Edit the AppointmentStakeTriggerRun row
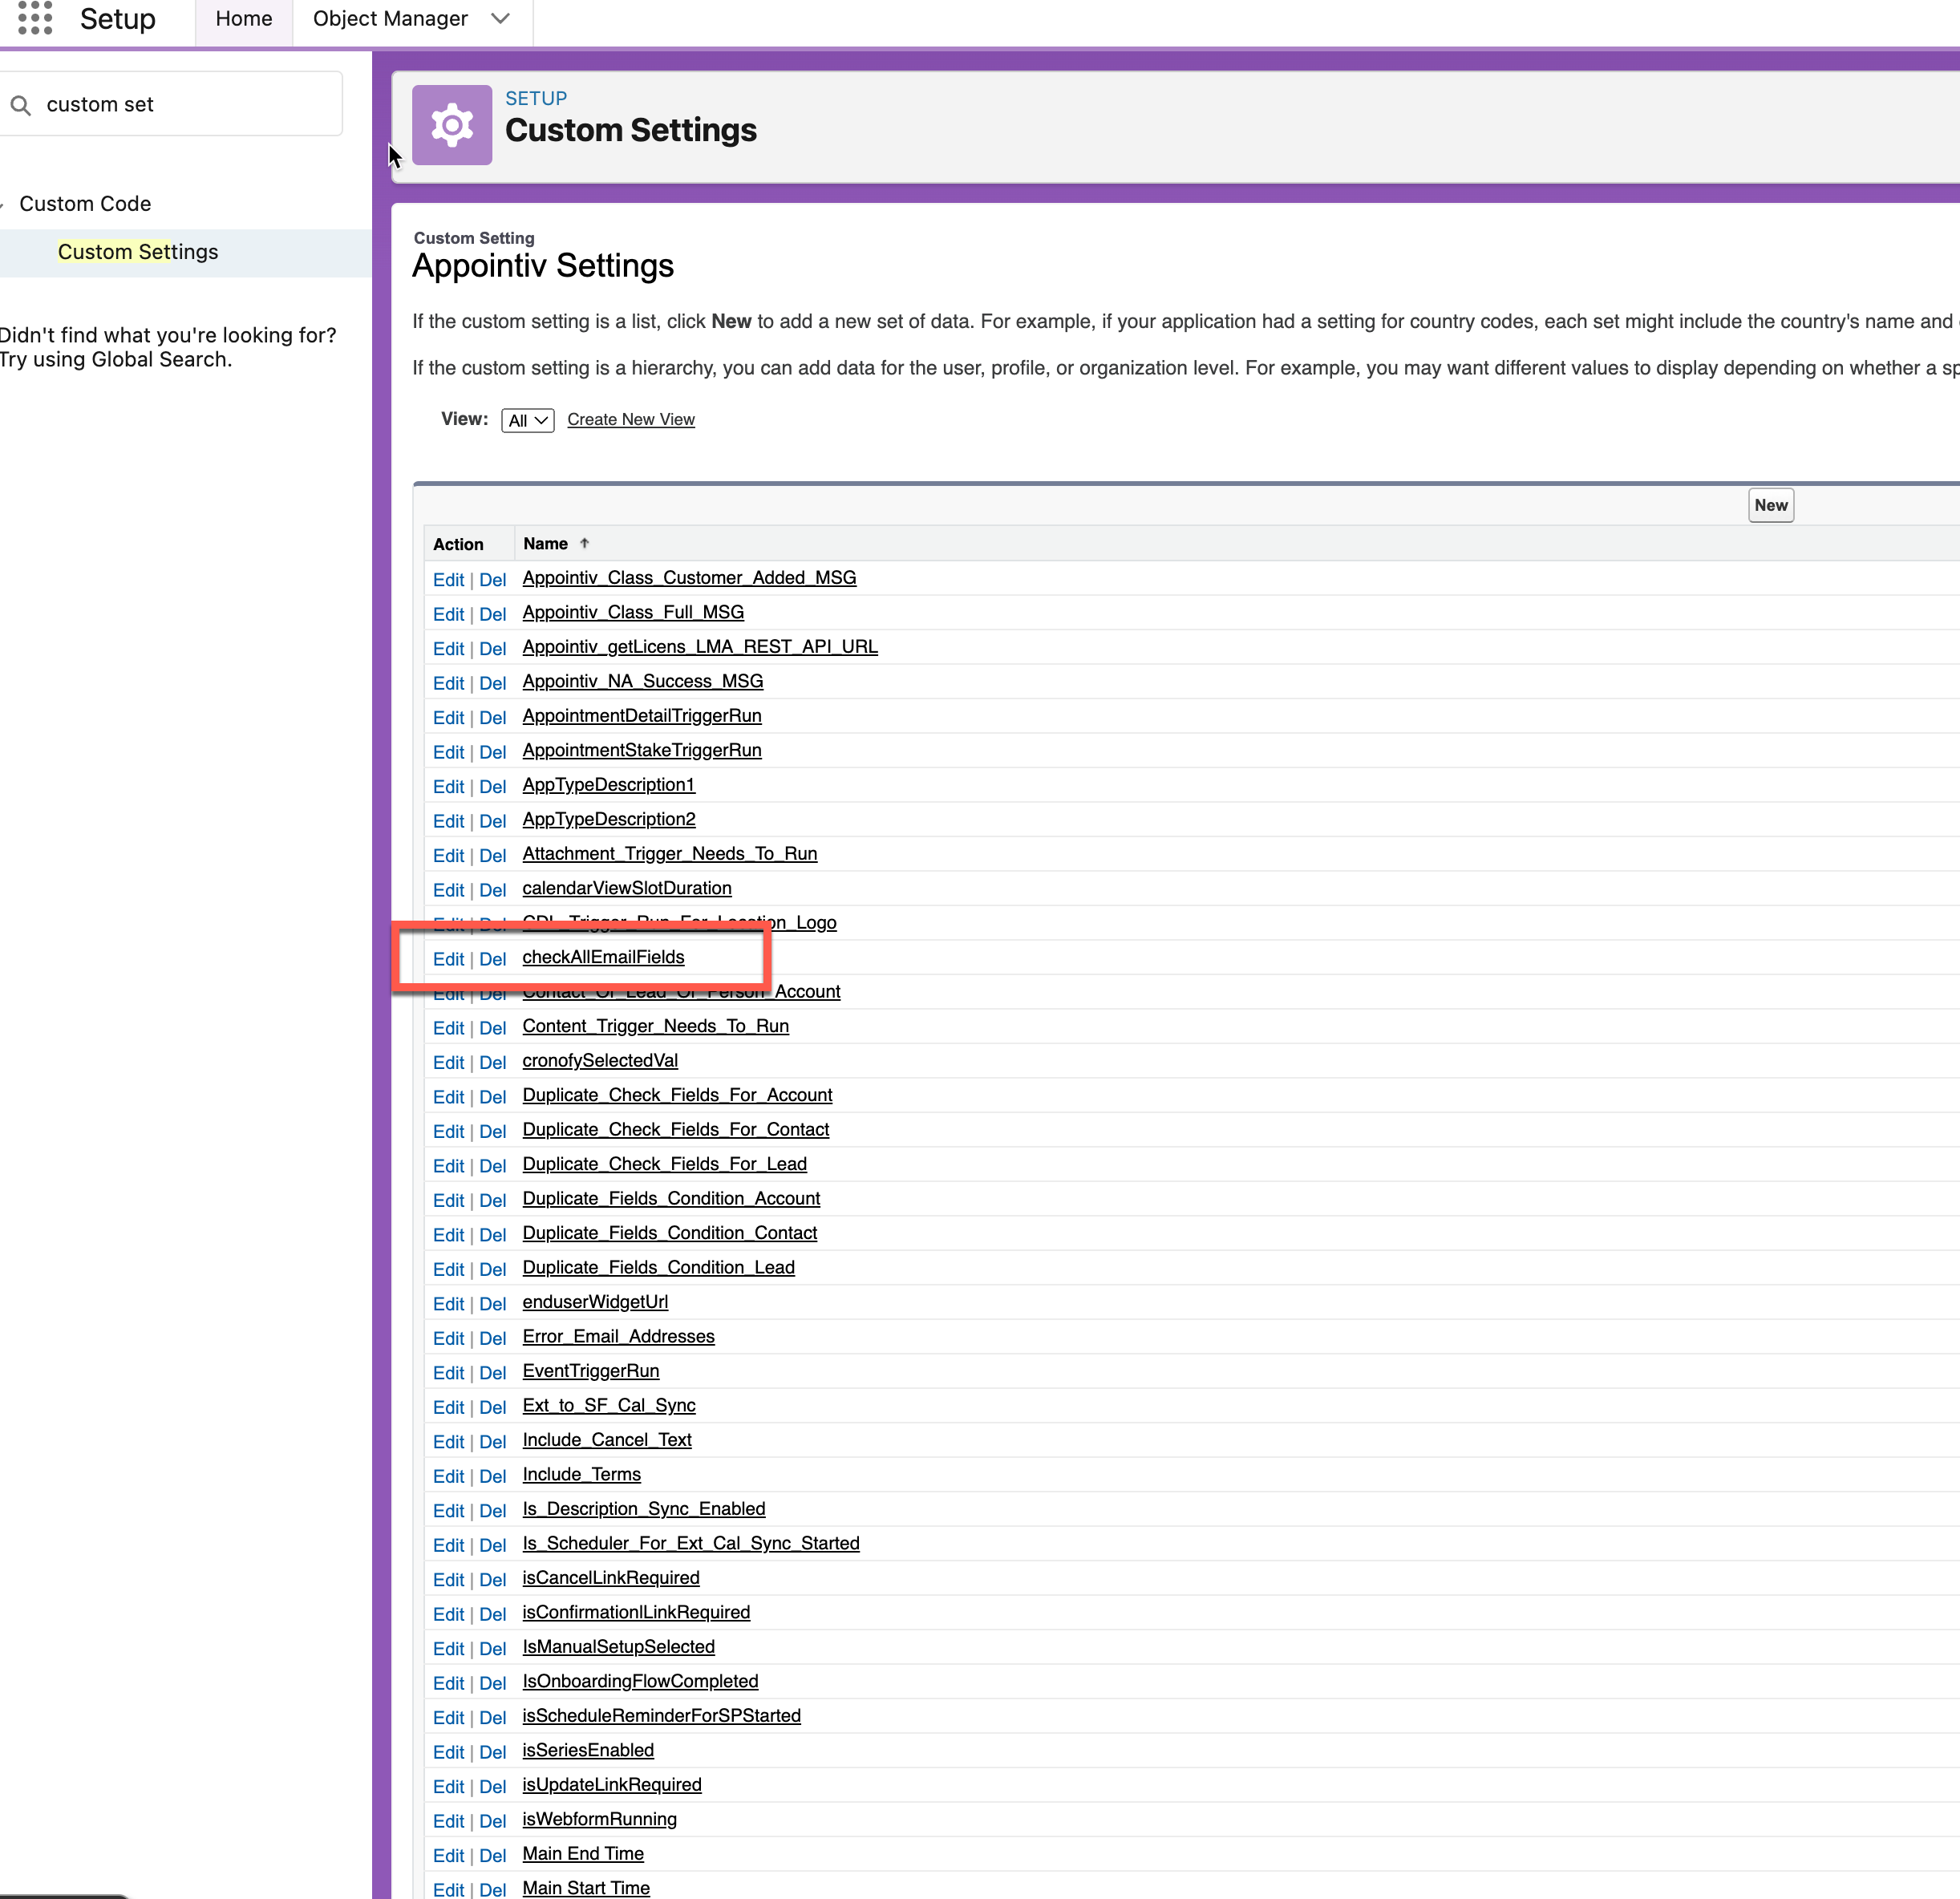This screenshot has height=1899, width=1960. pyautogui.click(x=448, y=752)
